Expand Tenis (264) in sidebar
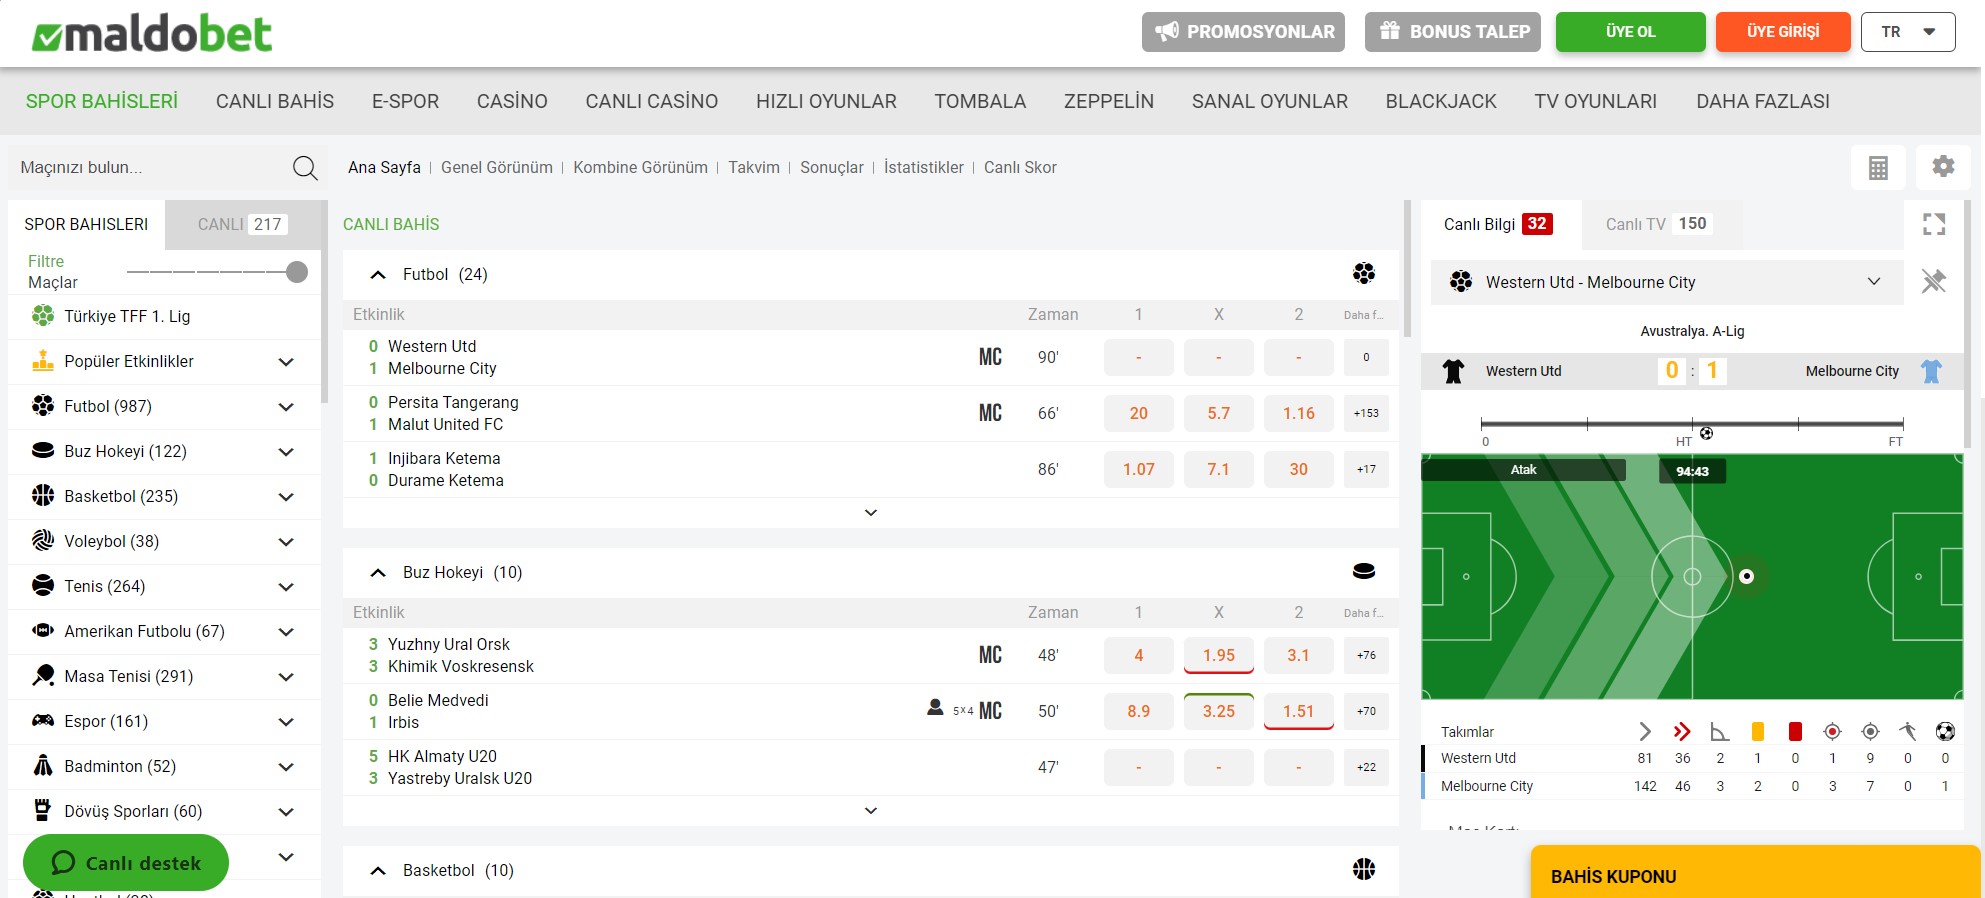Viewport: 1985px width, 898px height. [286, 587]
